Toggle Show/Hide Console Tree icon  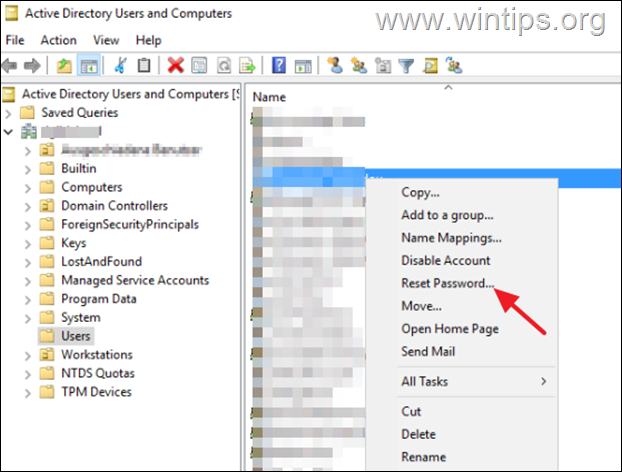[89, 65]
